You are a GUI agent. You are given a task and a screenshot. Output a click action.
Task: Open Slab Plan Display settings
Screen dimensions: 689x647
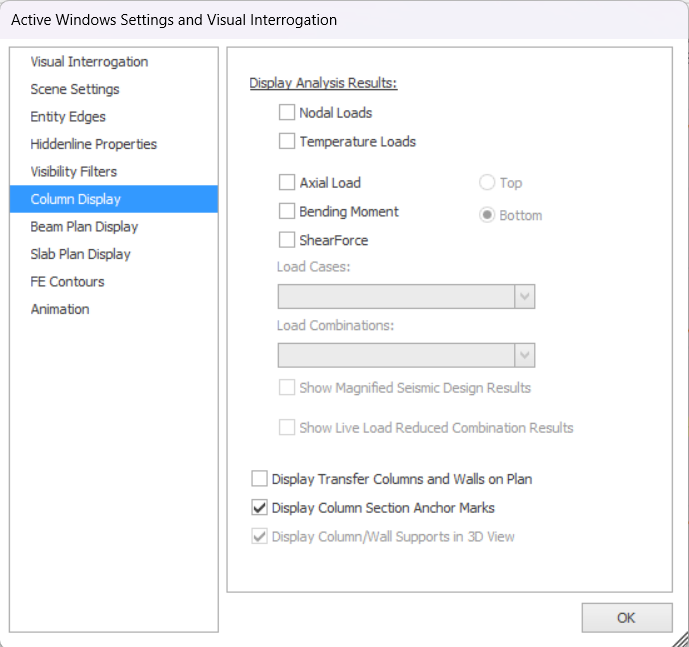pos(80,254)
